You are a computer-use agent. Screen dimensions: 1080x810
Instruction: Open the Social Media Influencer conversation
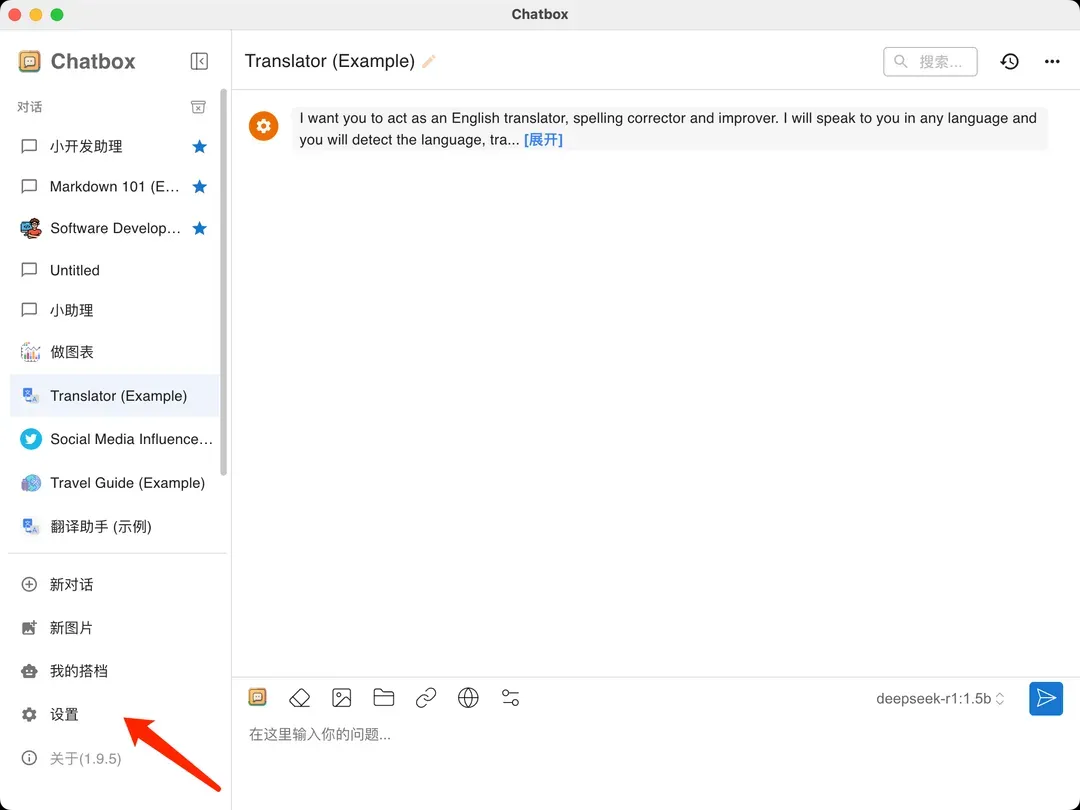114,439
